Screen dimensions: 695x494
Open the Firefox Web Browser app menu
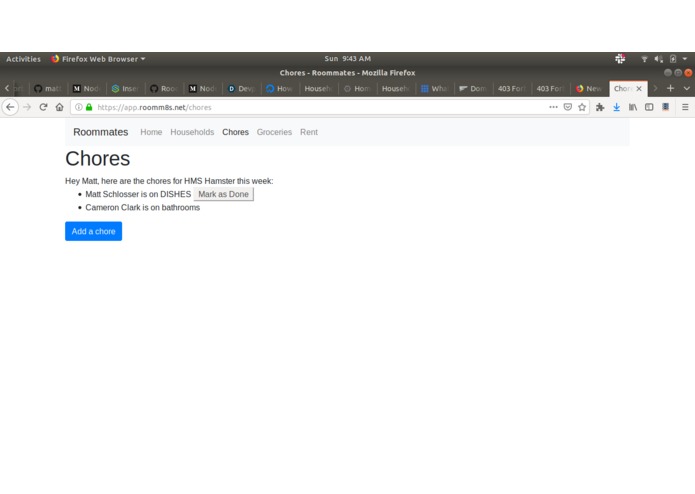click(x=98, y=59)
